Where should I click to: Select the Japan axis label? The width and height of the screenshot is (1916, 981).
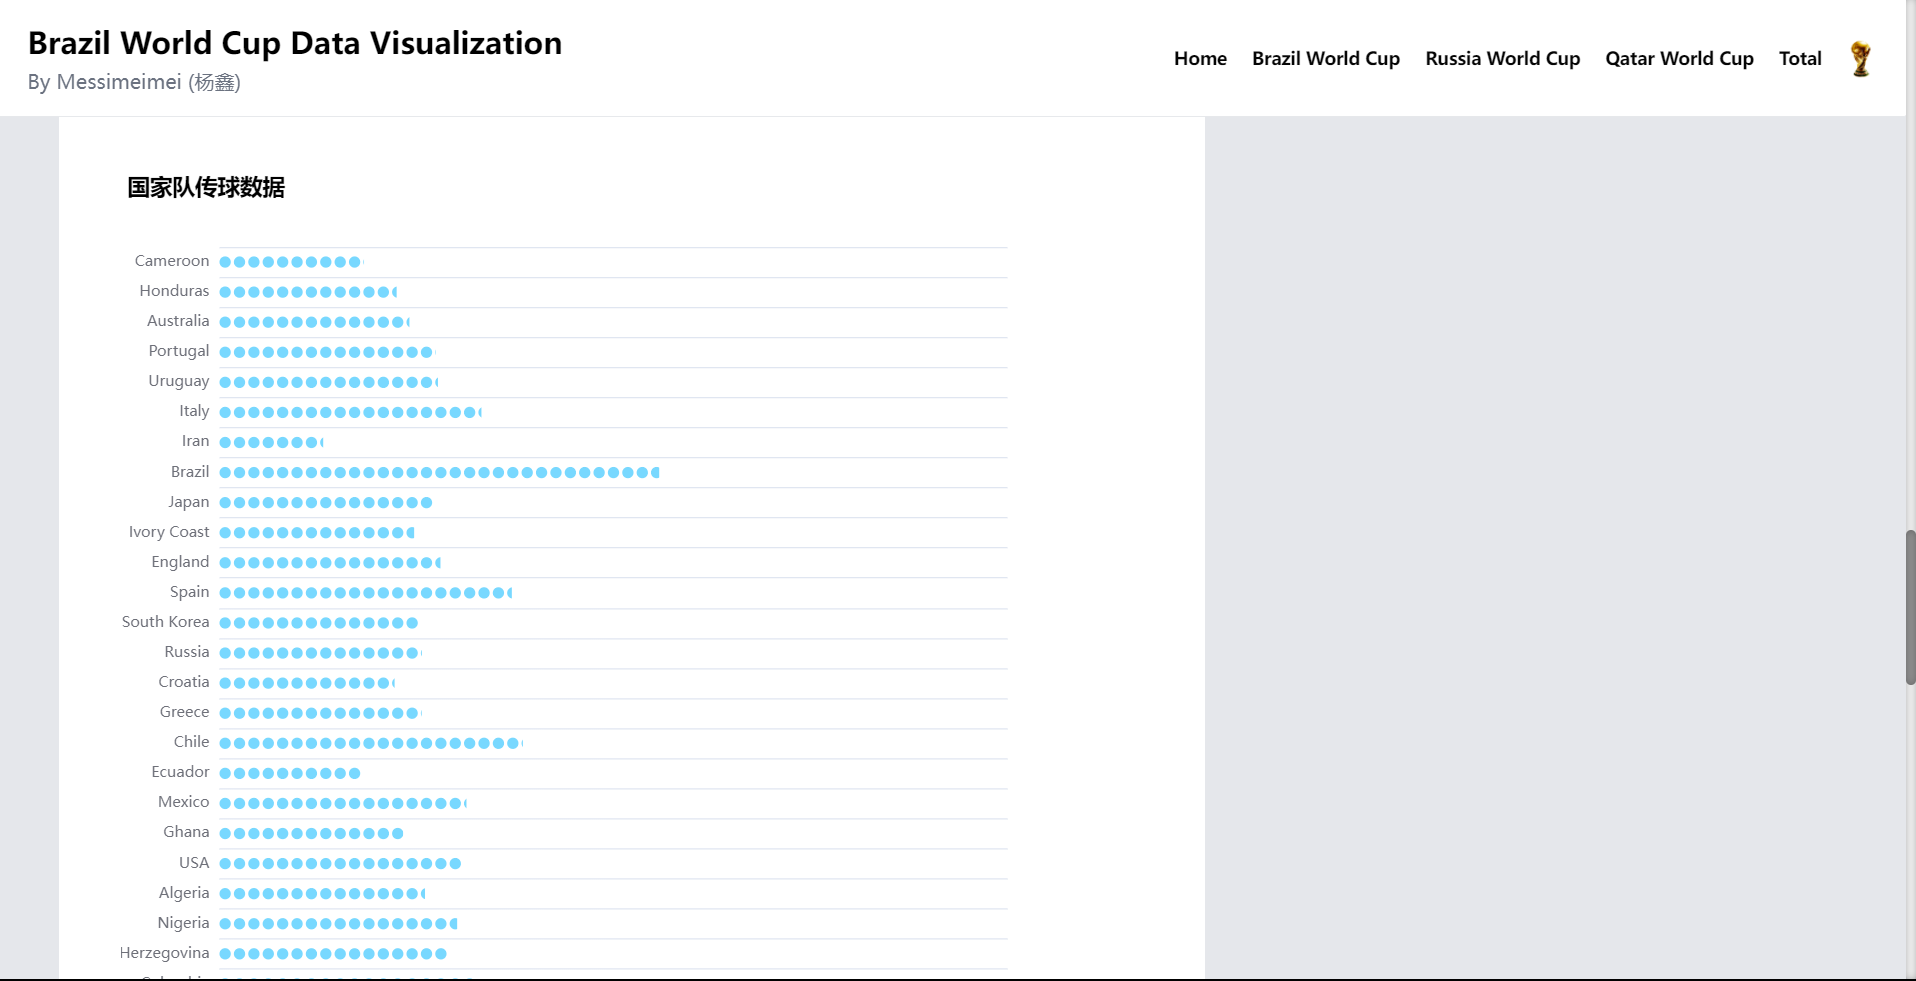pos(189,502)
